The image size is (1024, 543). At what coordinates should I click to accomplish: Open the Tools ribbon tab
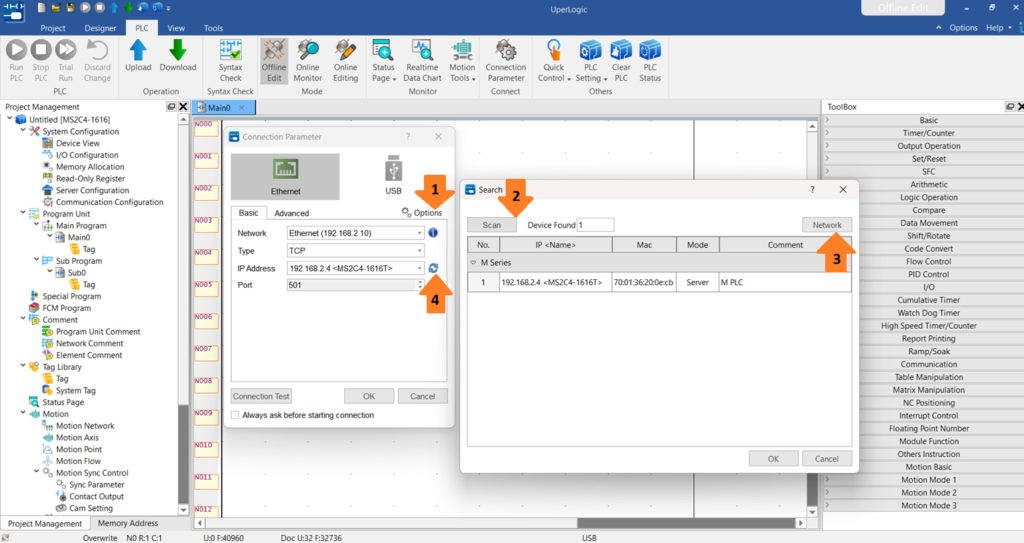point(213,28)
